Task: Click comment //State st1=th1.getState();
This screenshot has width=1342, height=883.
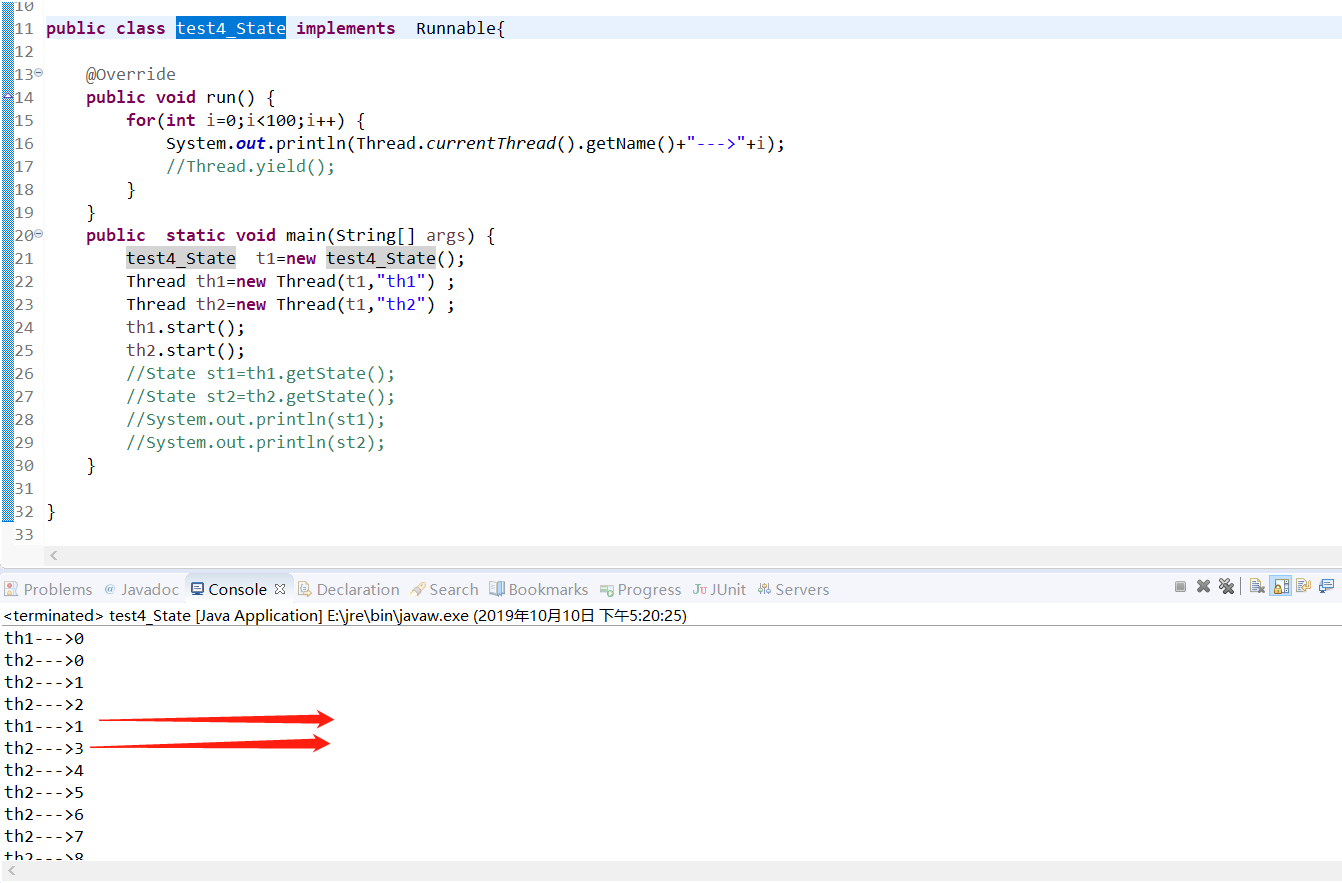Action: (x=261, y=373)
